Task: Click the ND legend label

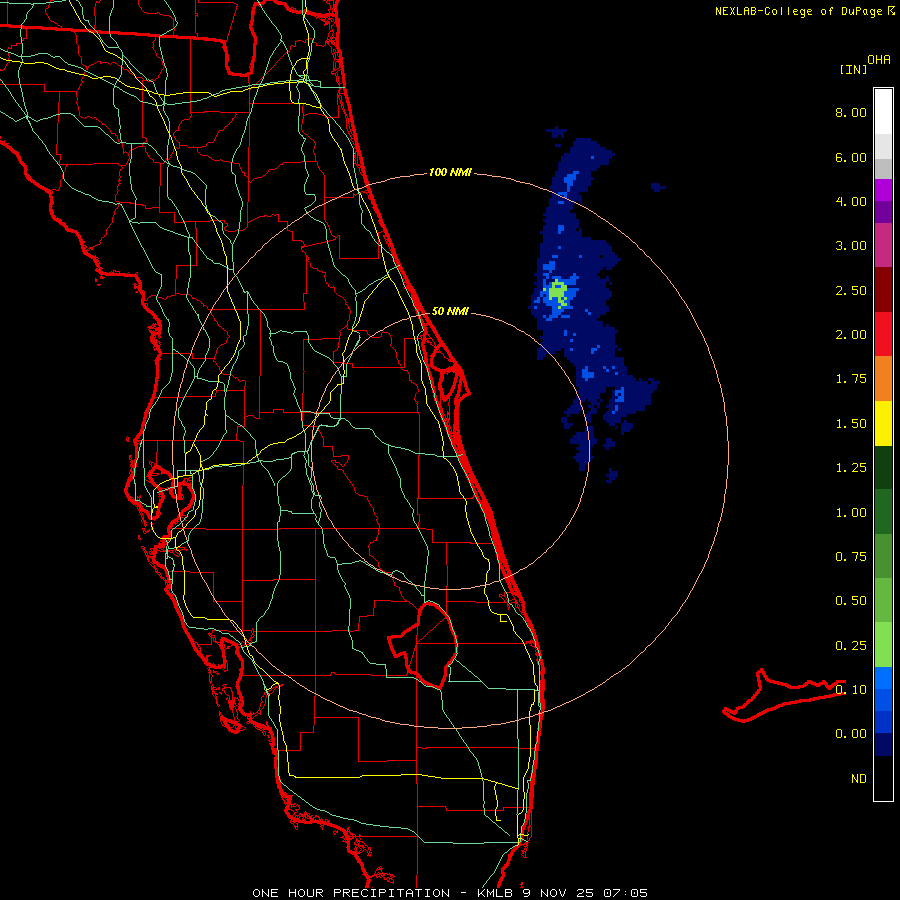Action: (859, 779)
